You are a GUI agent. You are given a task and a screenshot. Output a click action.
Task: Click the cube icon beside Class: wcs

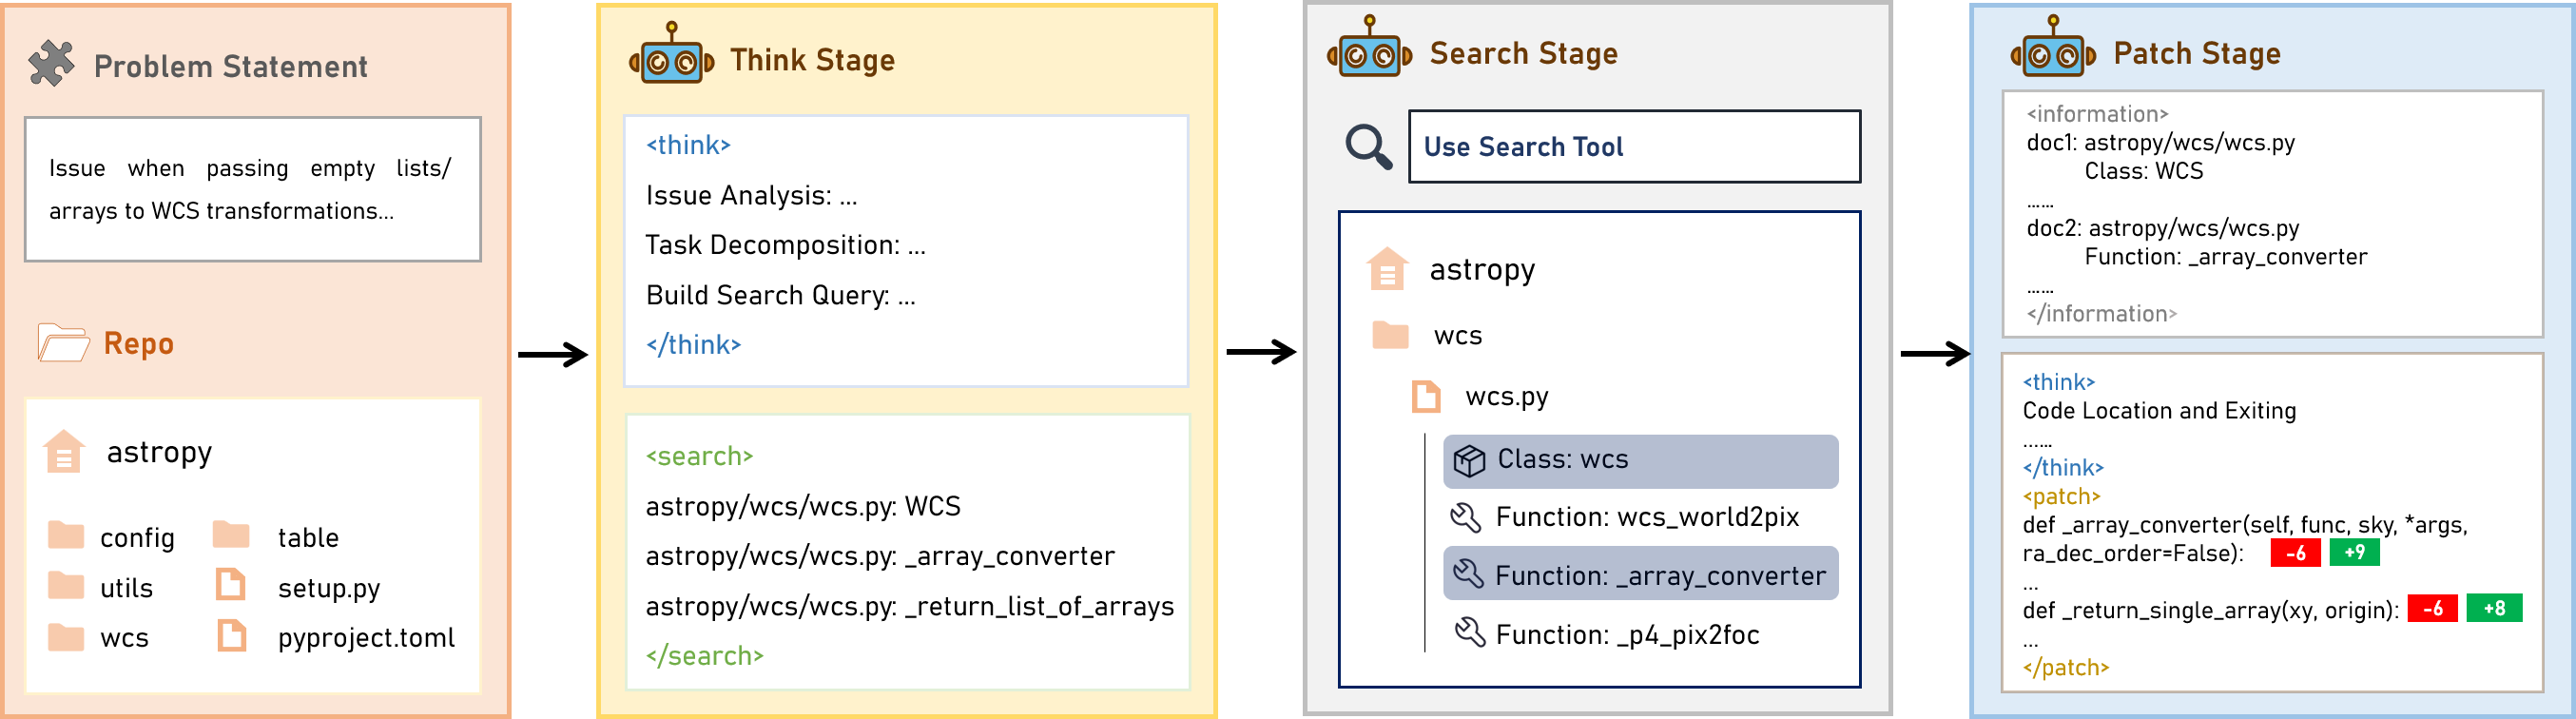click(x=1469, y=461)
